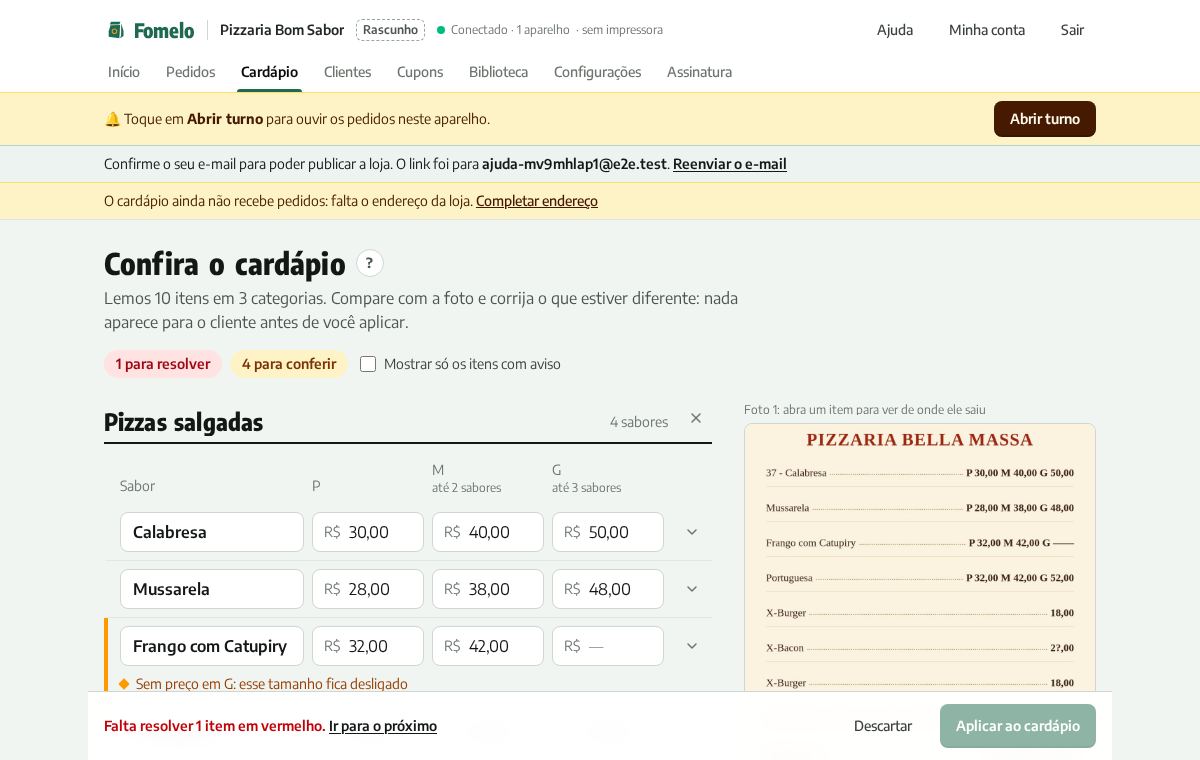Image resolution: width=1200 pixels, height=760 pixels.
Task: Open Minha conta
Action: coord(987,30)
